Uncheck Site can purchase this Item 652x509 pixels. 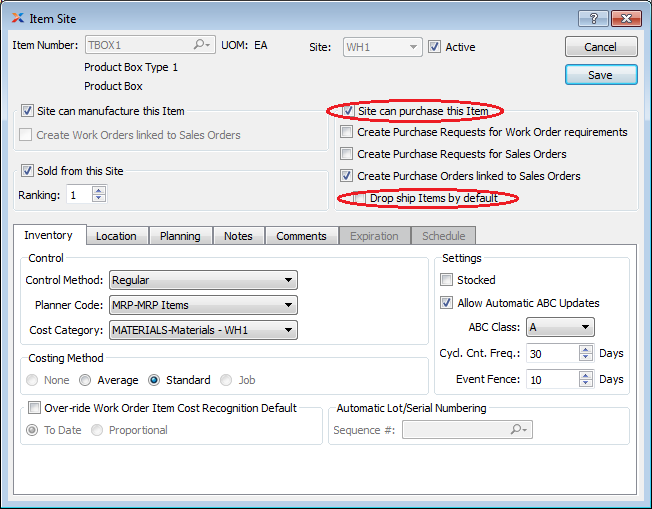[348, 111]
